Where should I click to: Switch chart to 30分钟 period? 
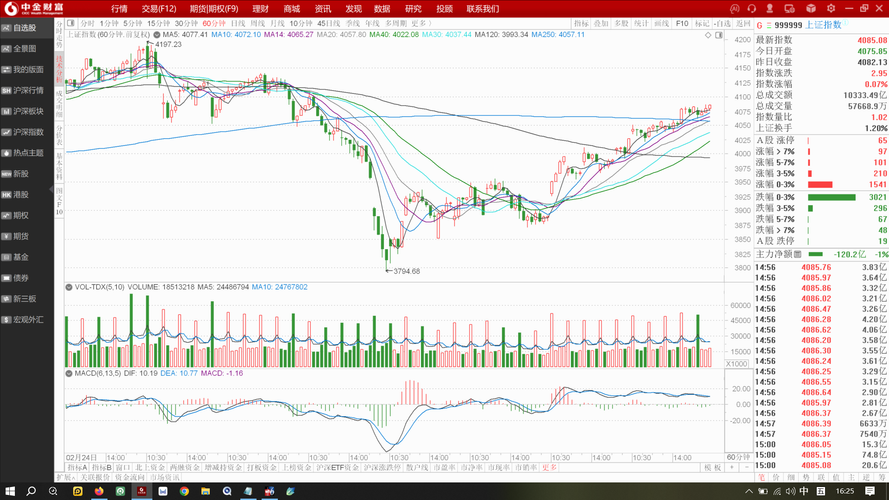coord(186,23)
